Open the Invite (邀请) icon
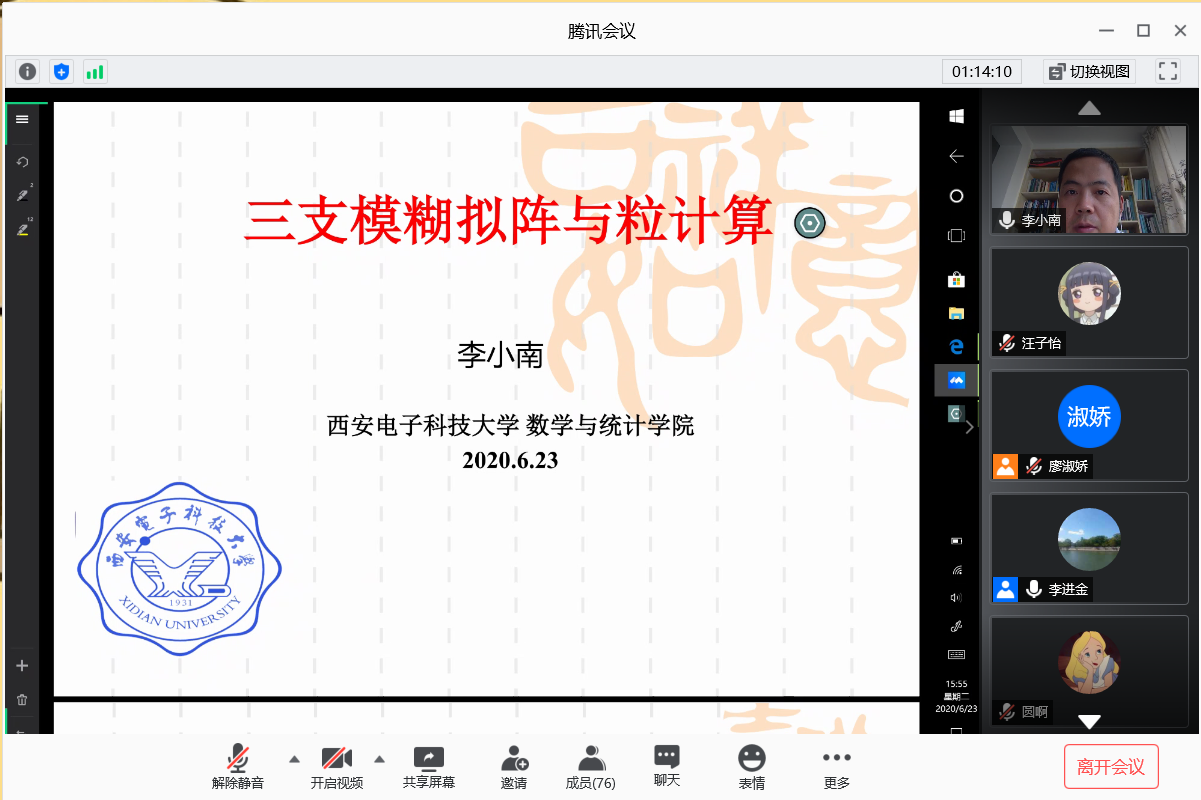This screenshot has height=800, width=1201. pyautogui.click(x=514, y=766)
